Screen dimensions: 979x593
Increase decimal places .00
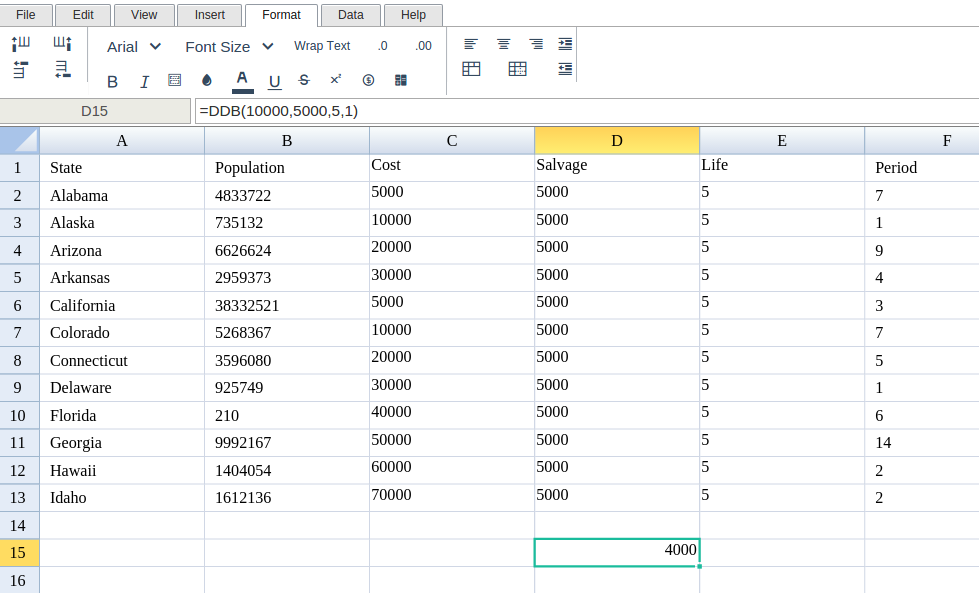tap(423, 46)
